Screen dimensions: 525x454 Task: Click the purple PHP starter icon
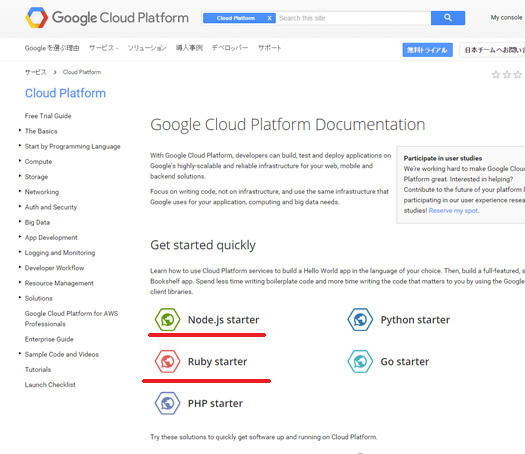click(167, 403)
